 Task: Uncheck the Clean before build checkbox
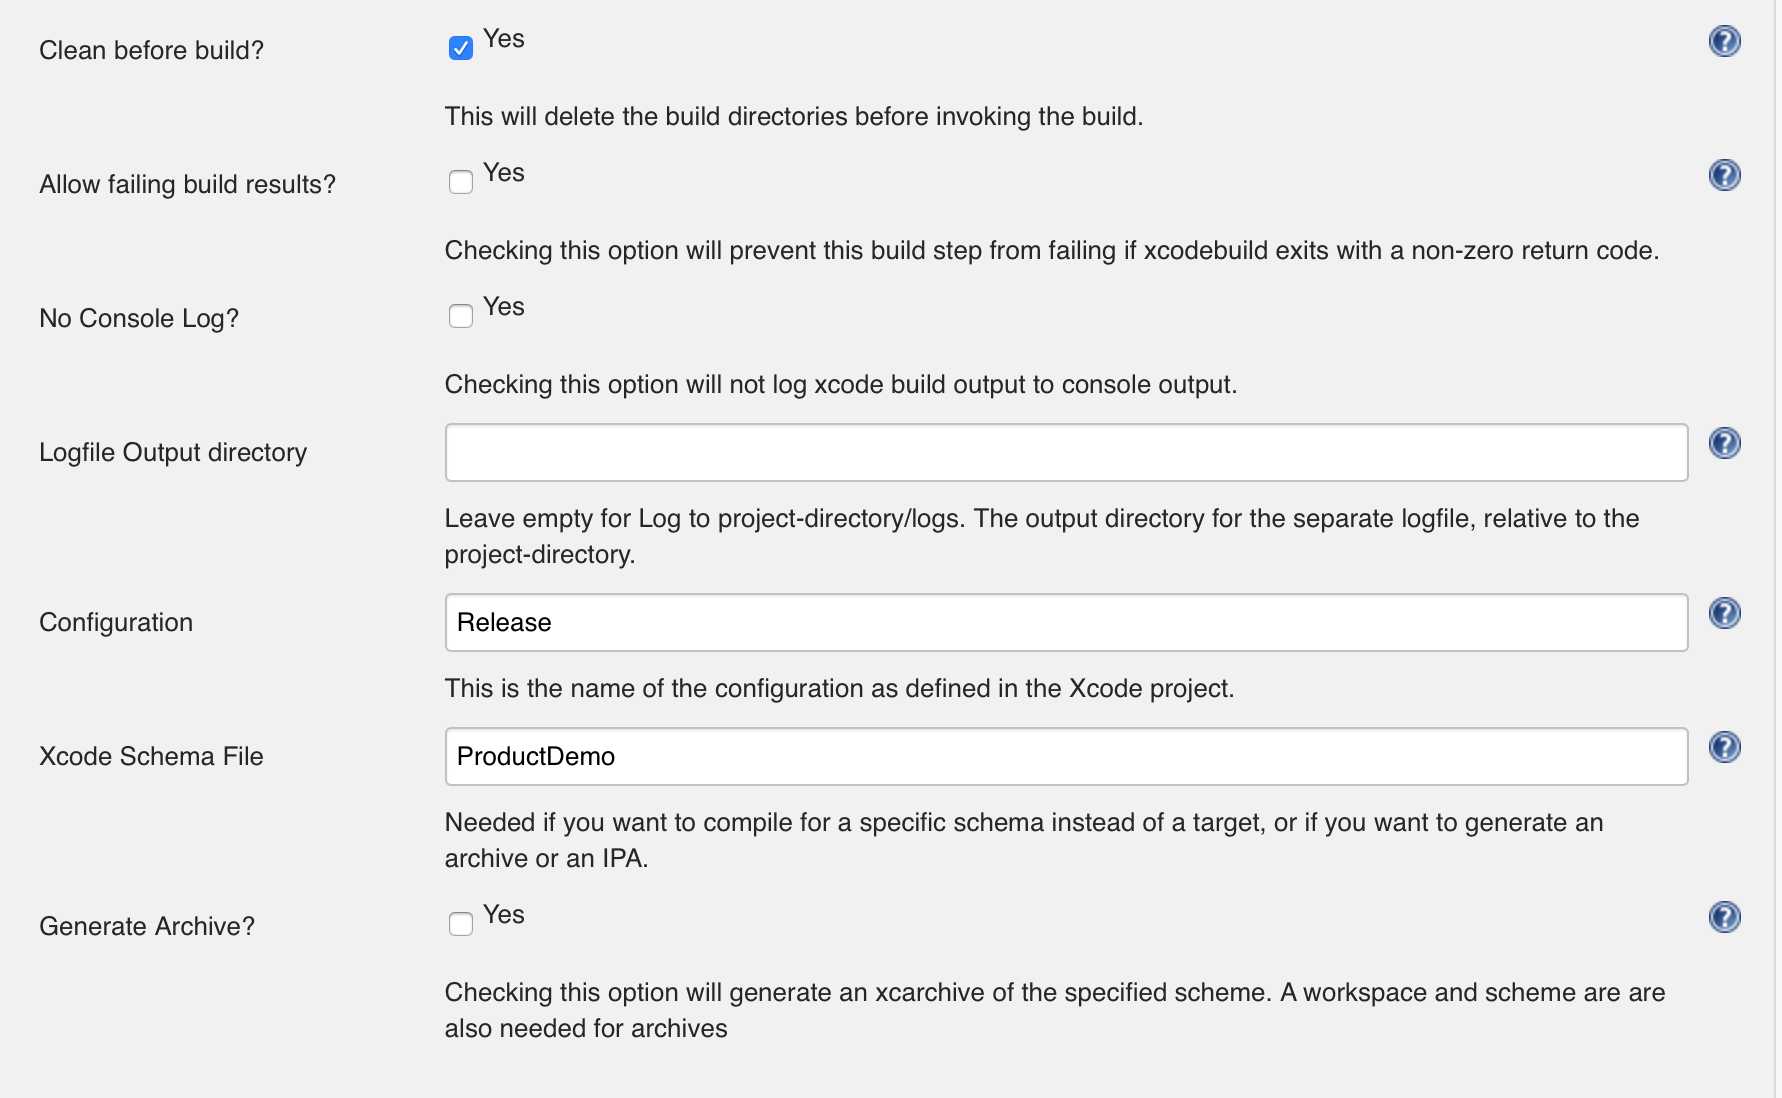tap(461, 48)
